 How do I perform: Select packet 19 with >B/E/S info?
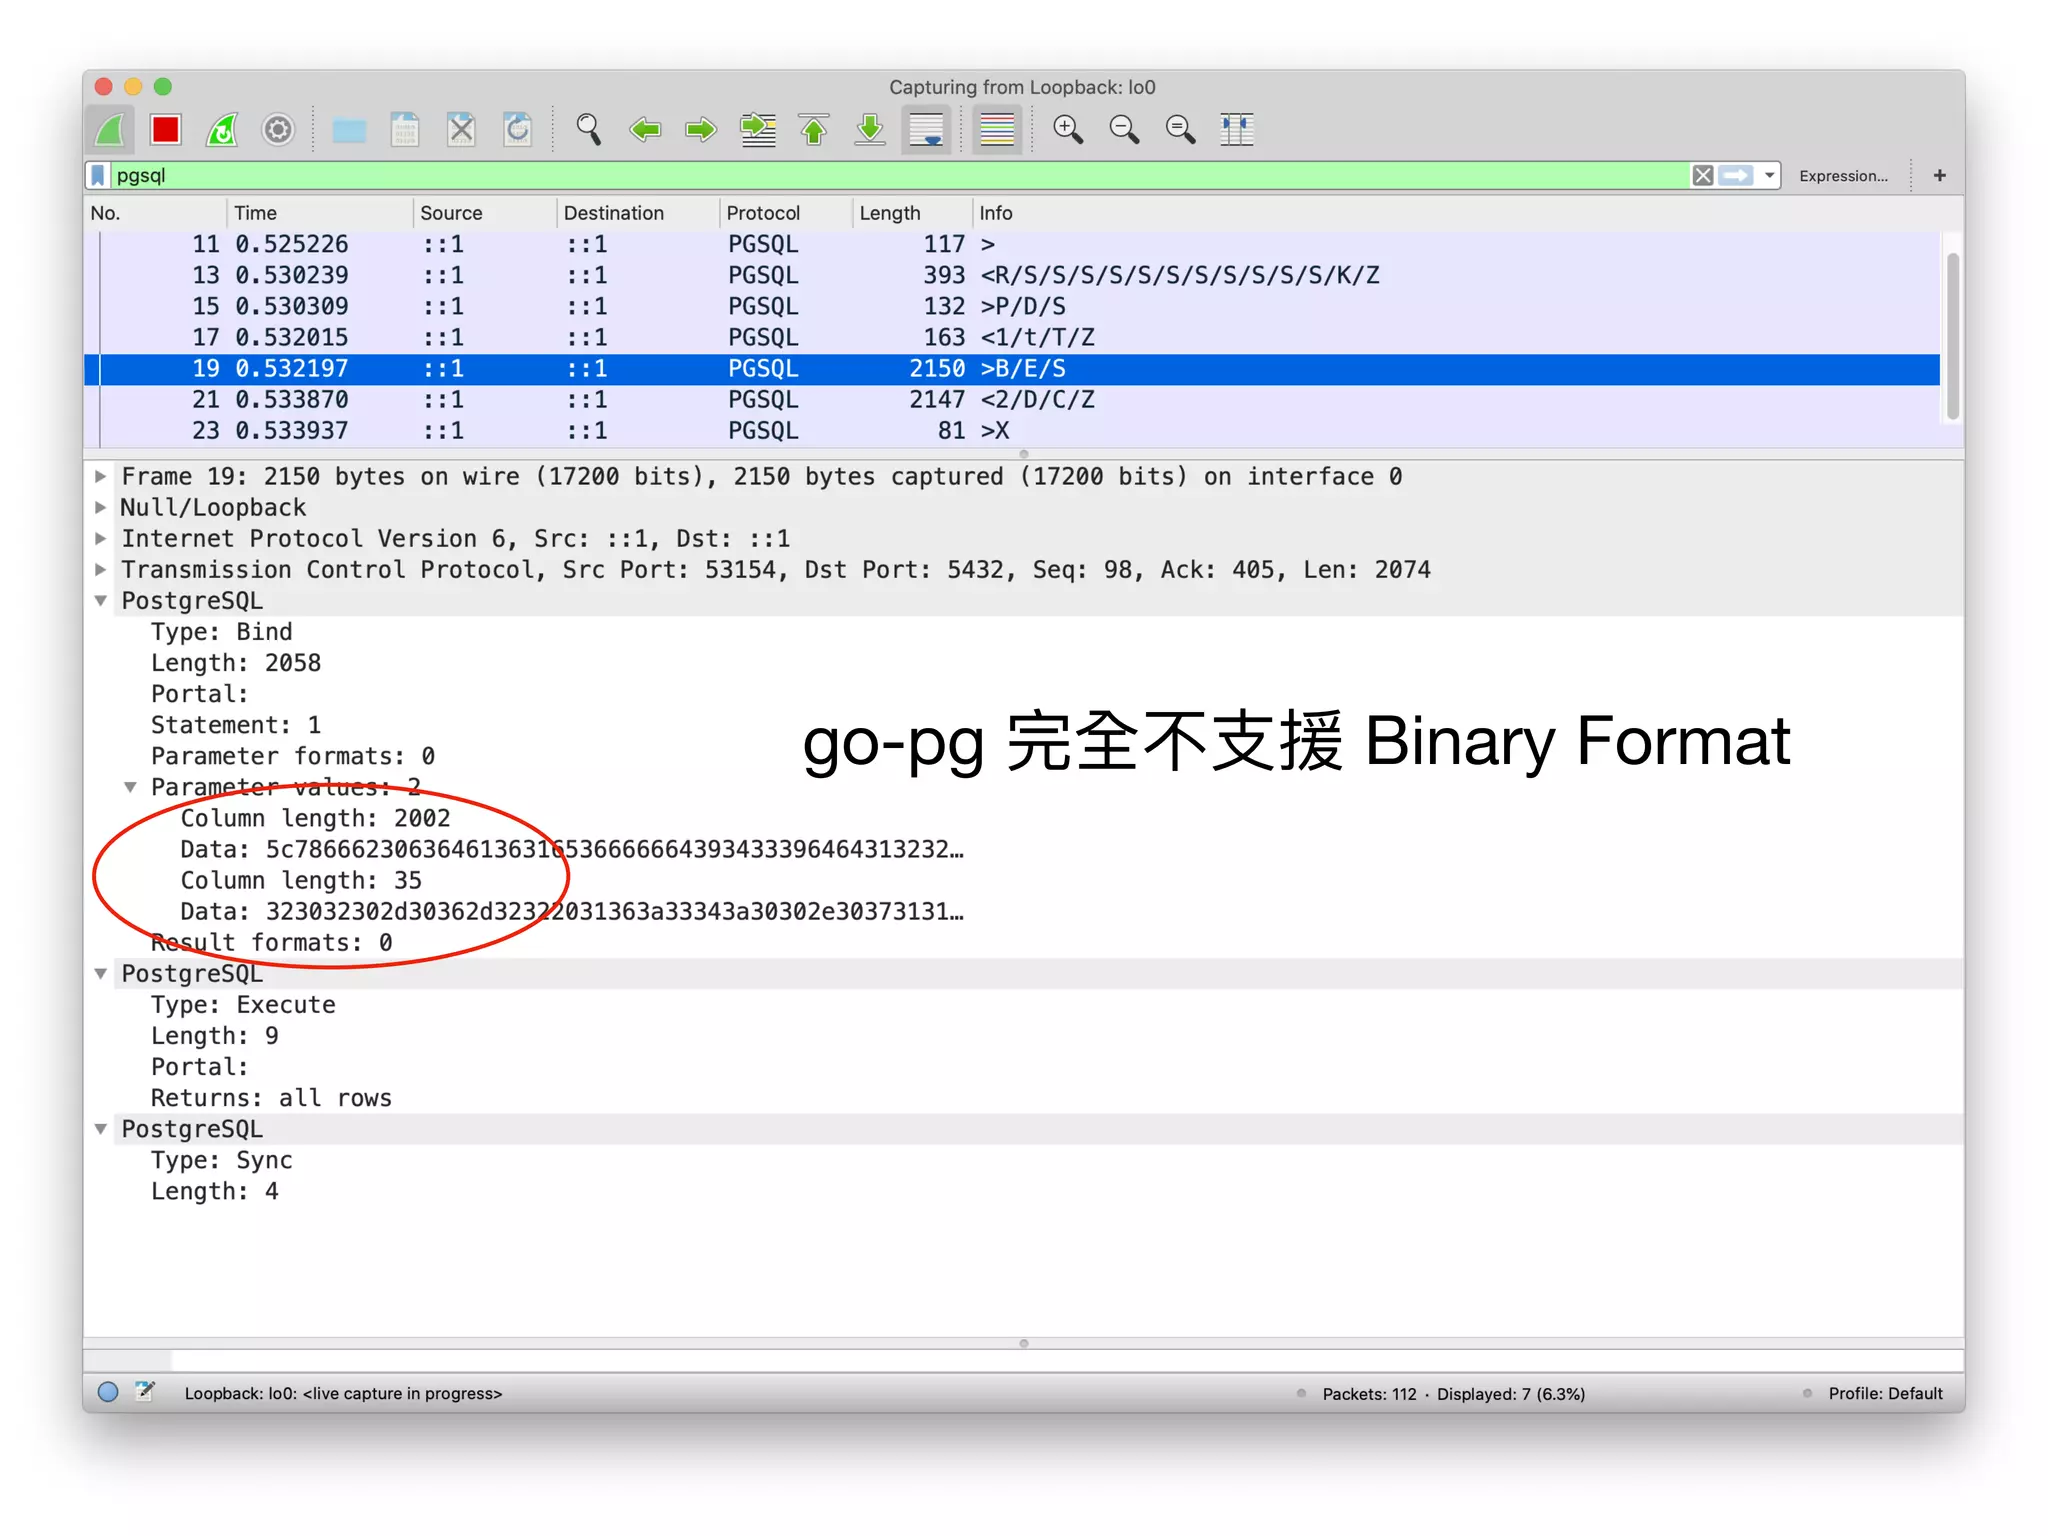[x=1012, y=369]
